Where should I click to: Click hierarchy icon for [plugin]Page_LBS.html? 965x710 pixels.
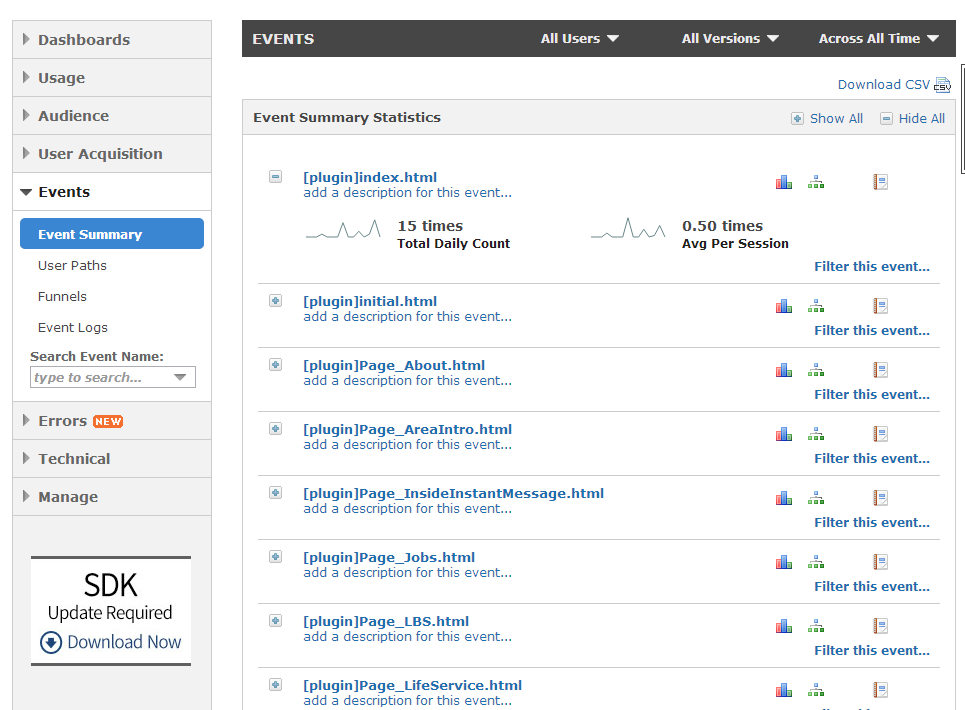click(816, 626)
